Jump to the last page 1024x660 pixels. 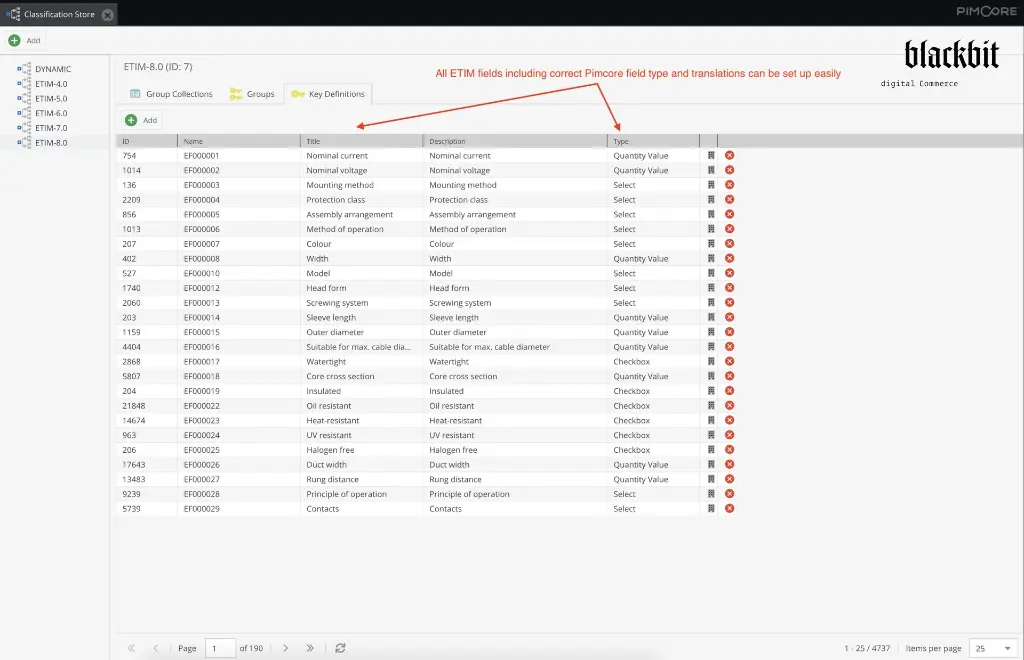310,648
